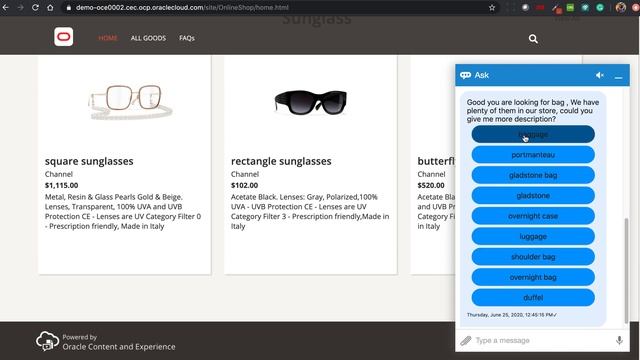Click the red rectangle extension icon

pos(540,7)
